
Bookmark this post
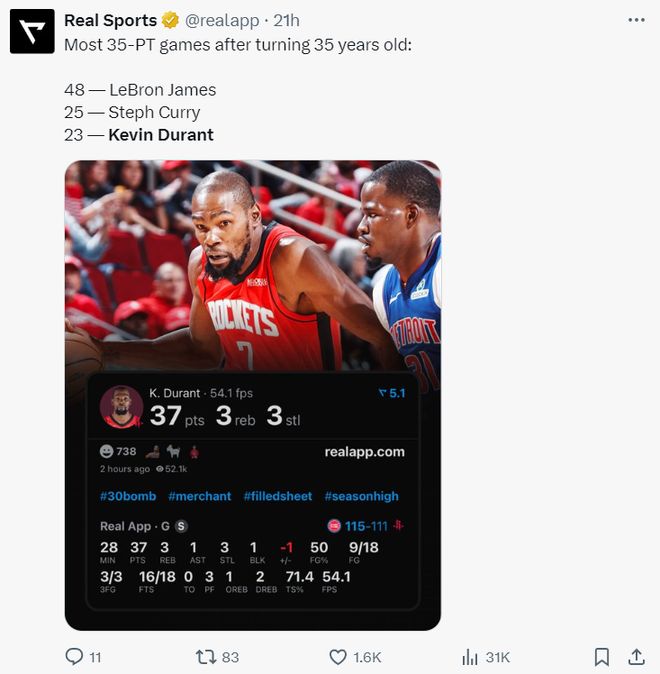pyautogui.click(x=602, y=657)
